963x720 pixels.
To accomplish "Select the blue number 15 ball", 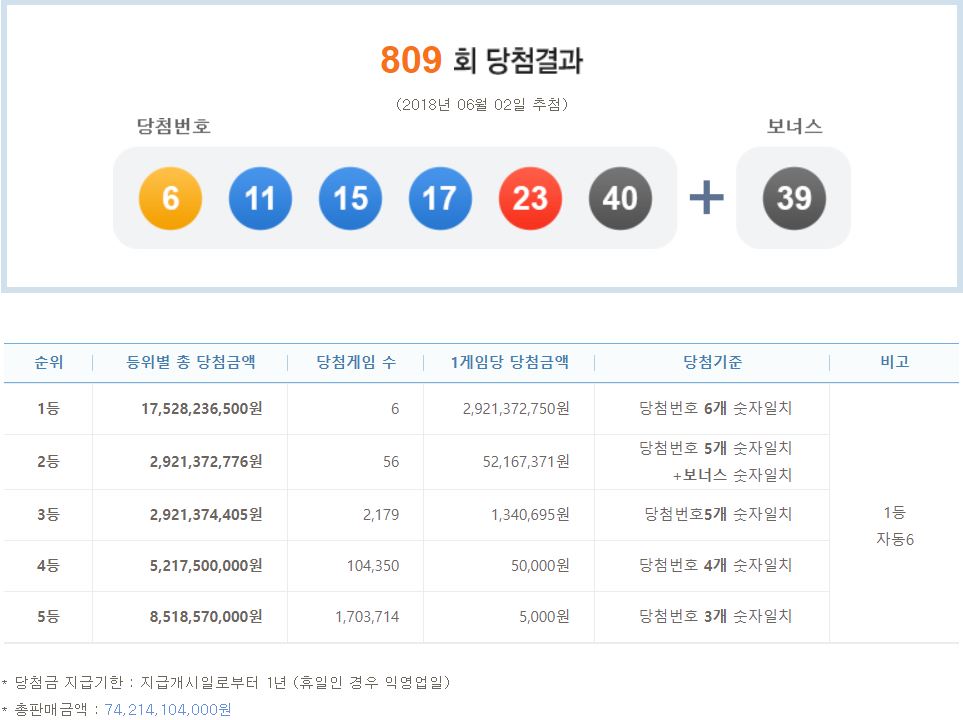I will click(x=350, y=198).
